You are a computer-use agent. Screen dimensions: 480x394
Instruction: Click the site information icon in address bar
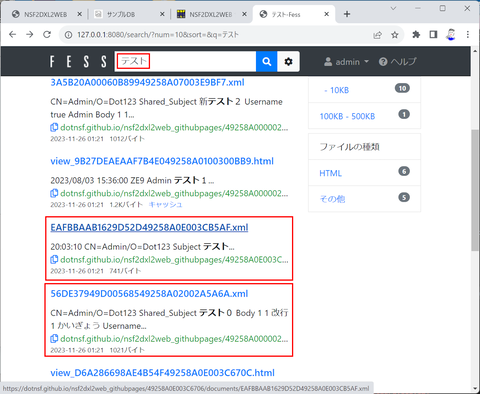click(68, 35)
